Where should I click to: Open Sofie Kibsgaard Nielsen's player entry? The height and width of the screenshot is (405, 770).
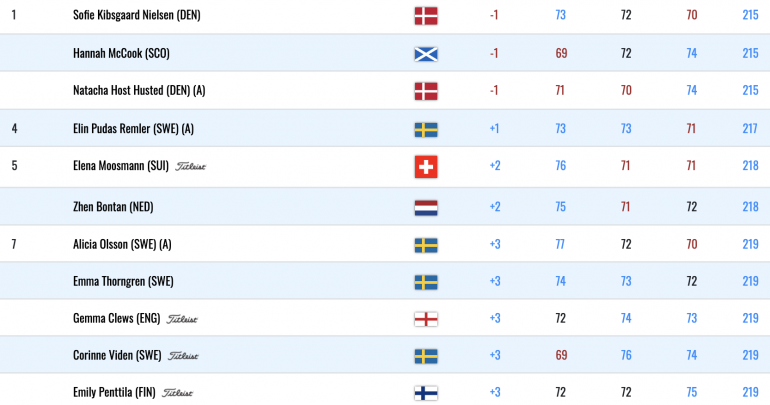point(137,15)
